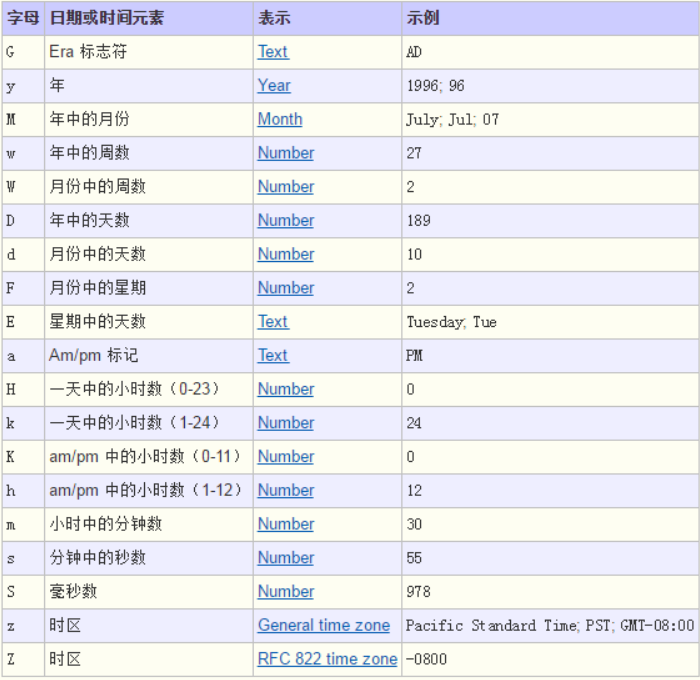The height and width of the screenshot is (680, 700).
Task: Open the Number link for am/pm 中的小时数（1-12）
Action: click(286, 490)
